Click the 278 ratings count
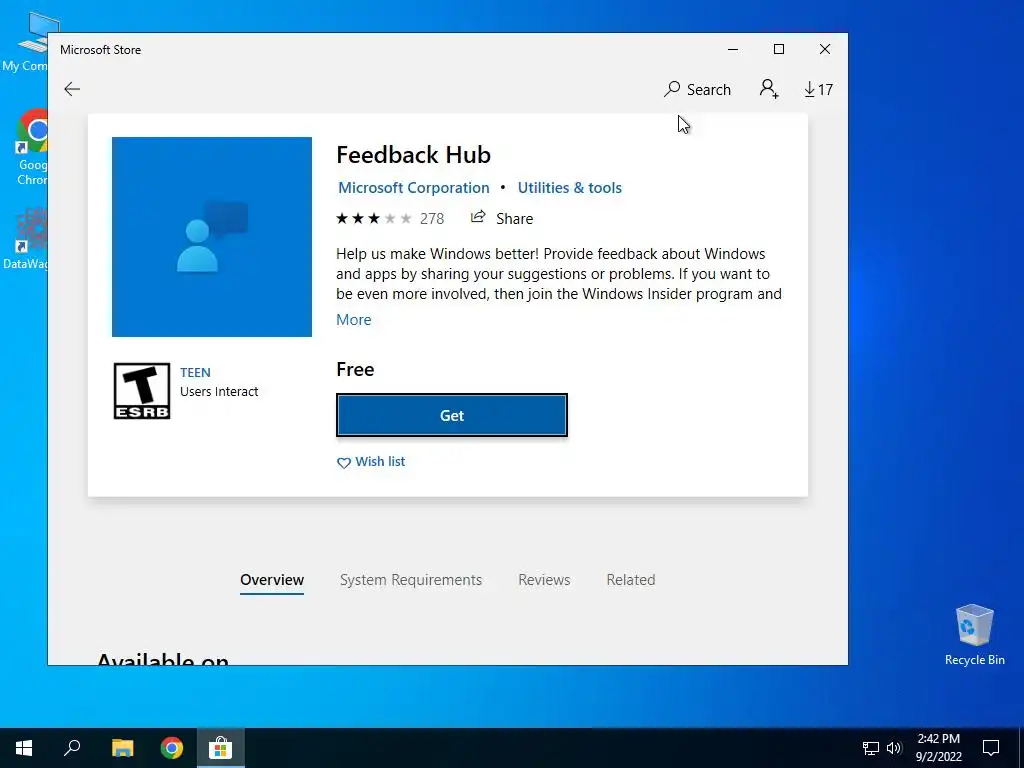The width and height of the screenshot is (1024, 768). pyautogui.click(x=432, y=219)
